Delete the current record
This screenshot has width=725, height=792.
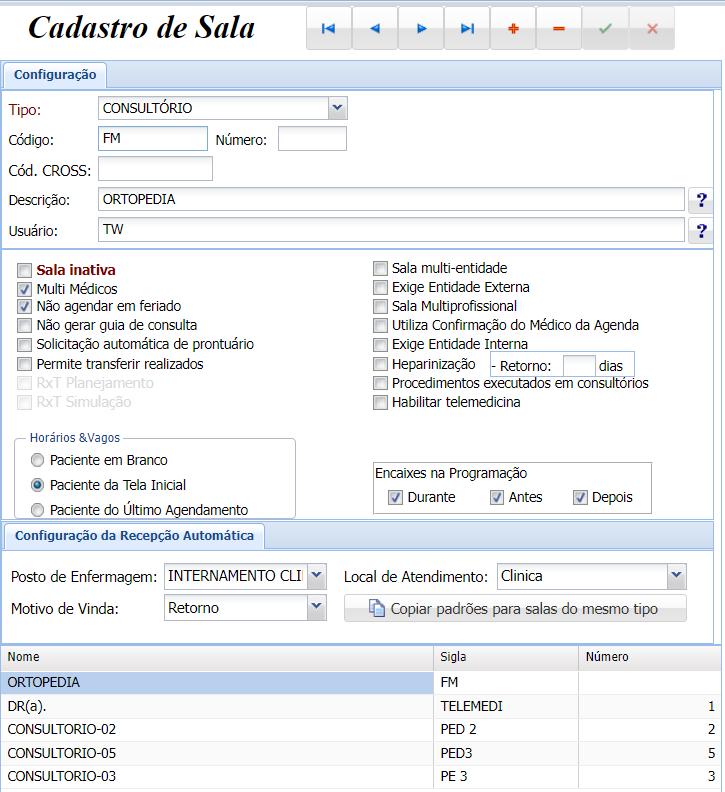559,29
